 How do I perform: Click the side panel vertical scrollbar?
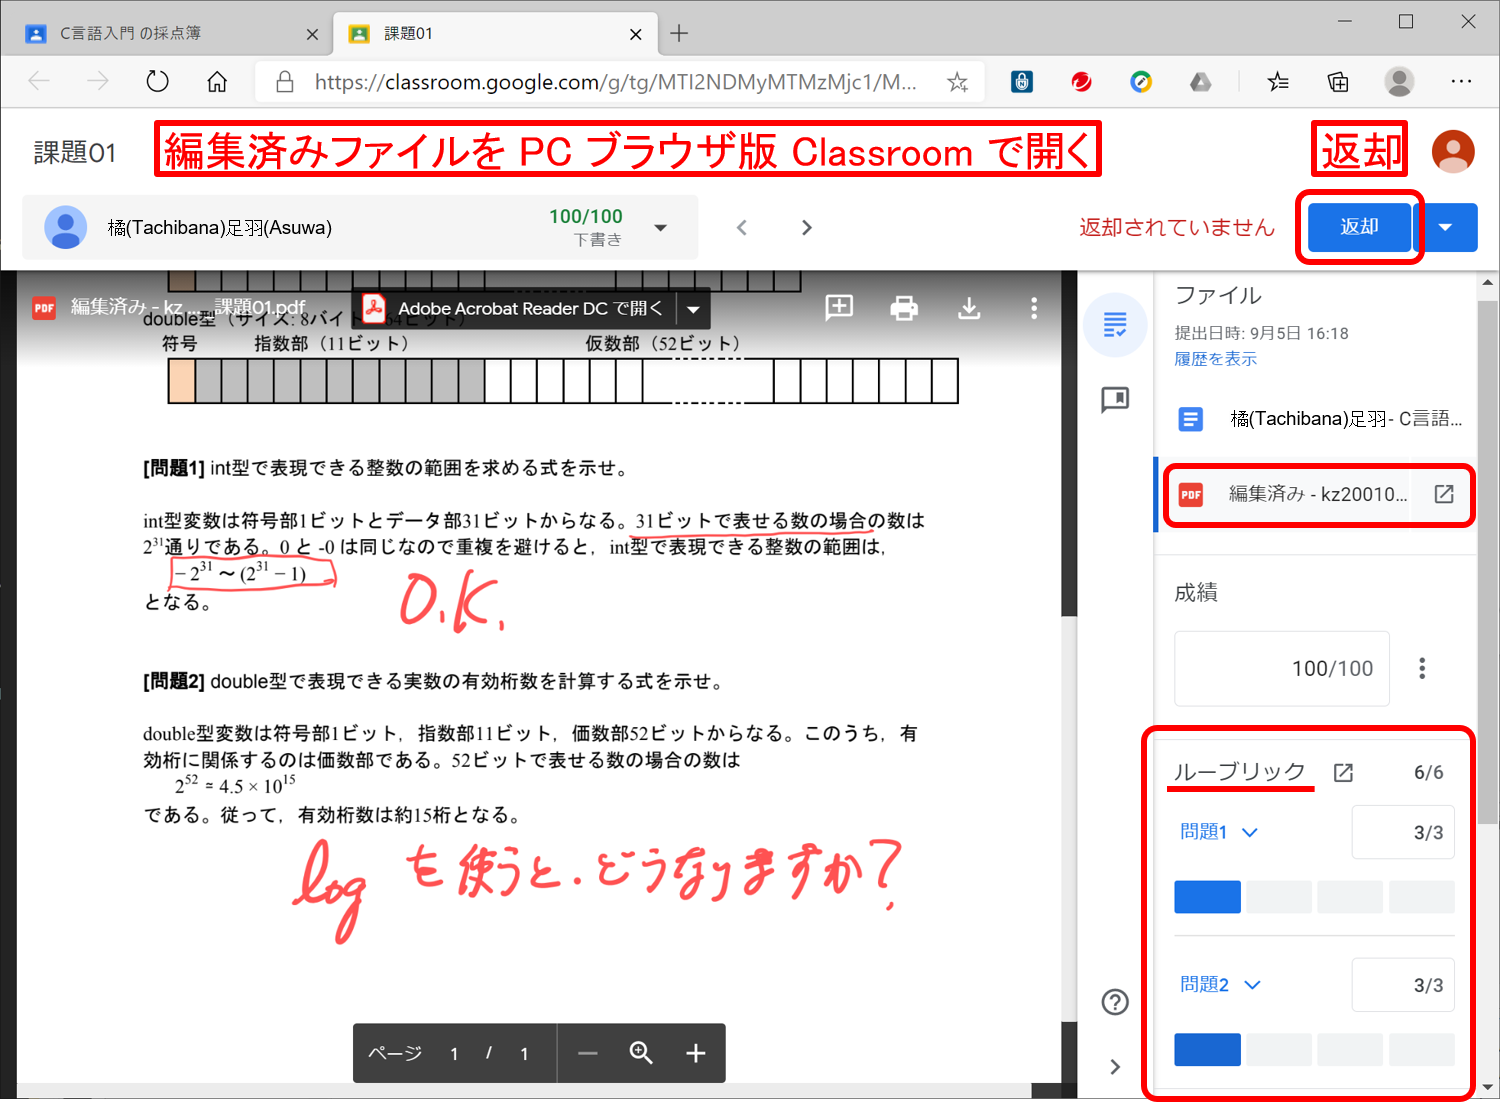pyautogui.click(x=1488, y=560)
